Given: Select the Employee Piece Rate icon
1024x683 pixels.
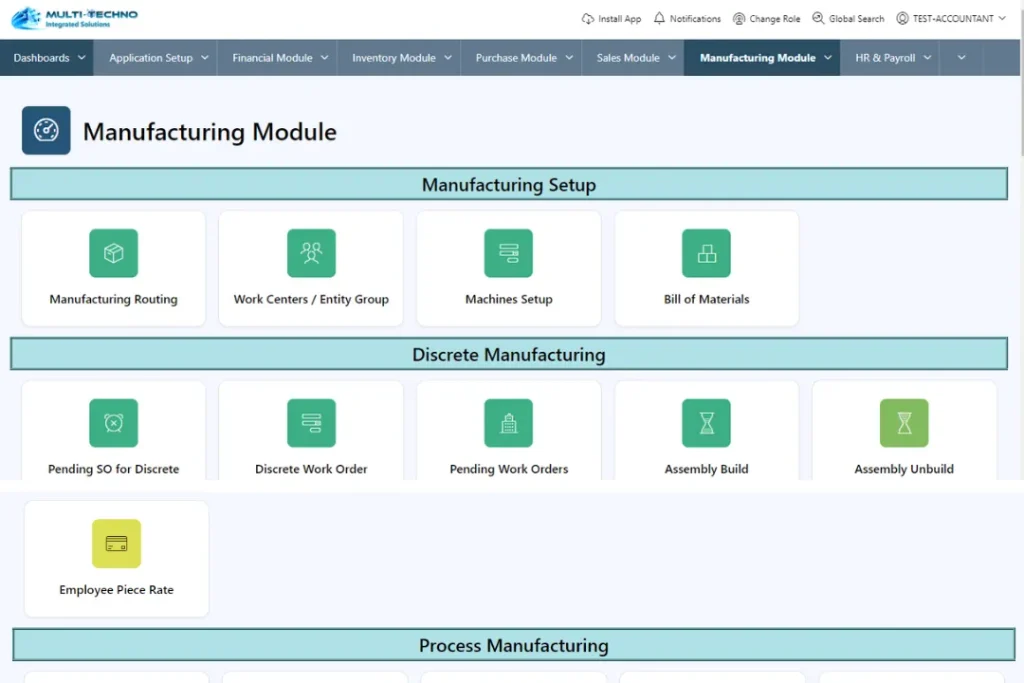Looking at the screenshot, I should tap(116, 544).
